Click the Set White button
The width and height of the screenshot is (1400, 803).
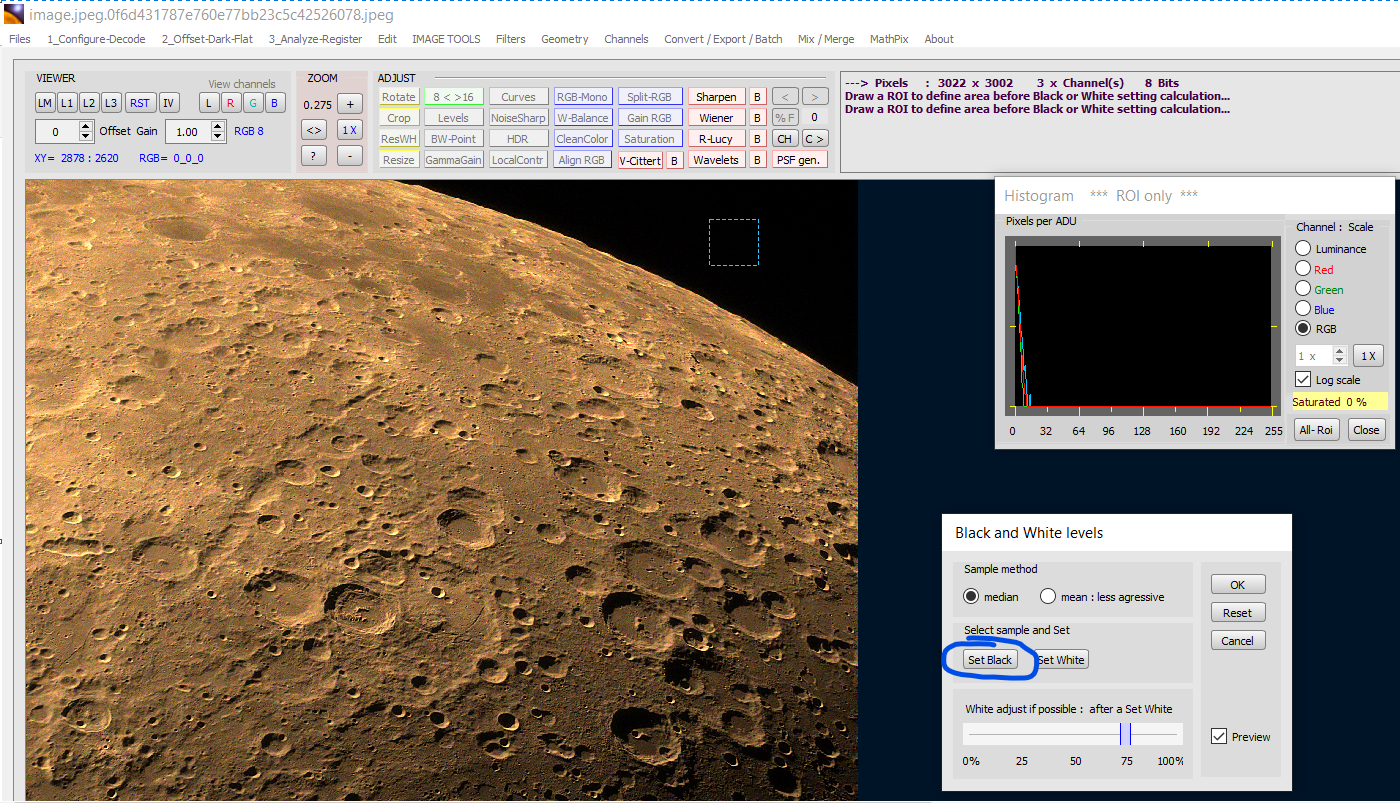pos(1061,660)
